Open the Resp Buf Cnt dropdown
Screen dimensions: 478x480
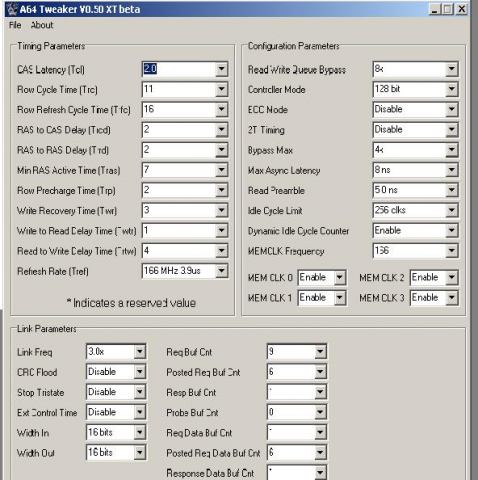pos(320,392)
